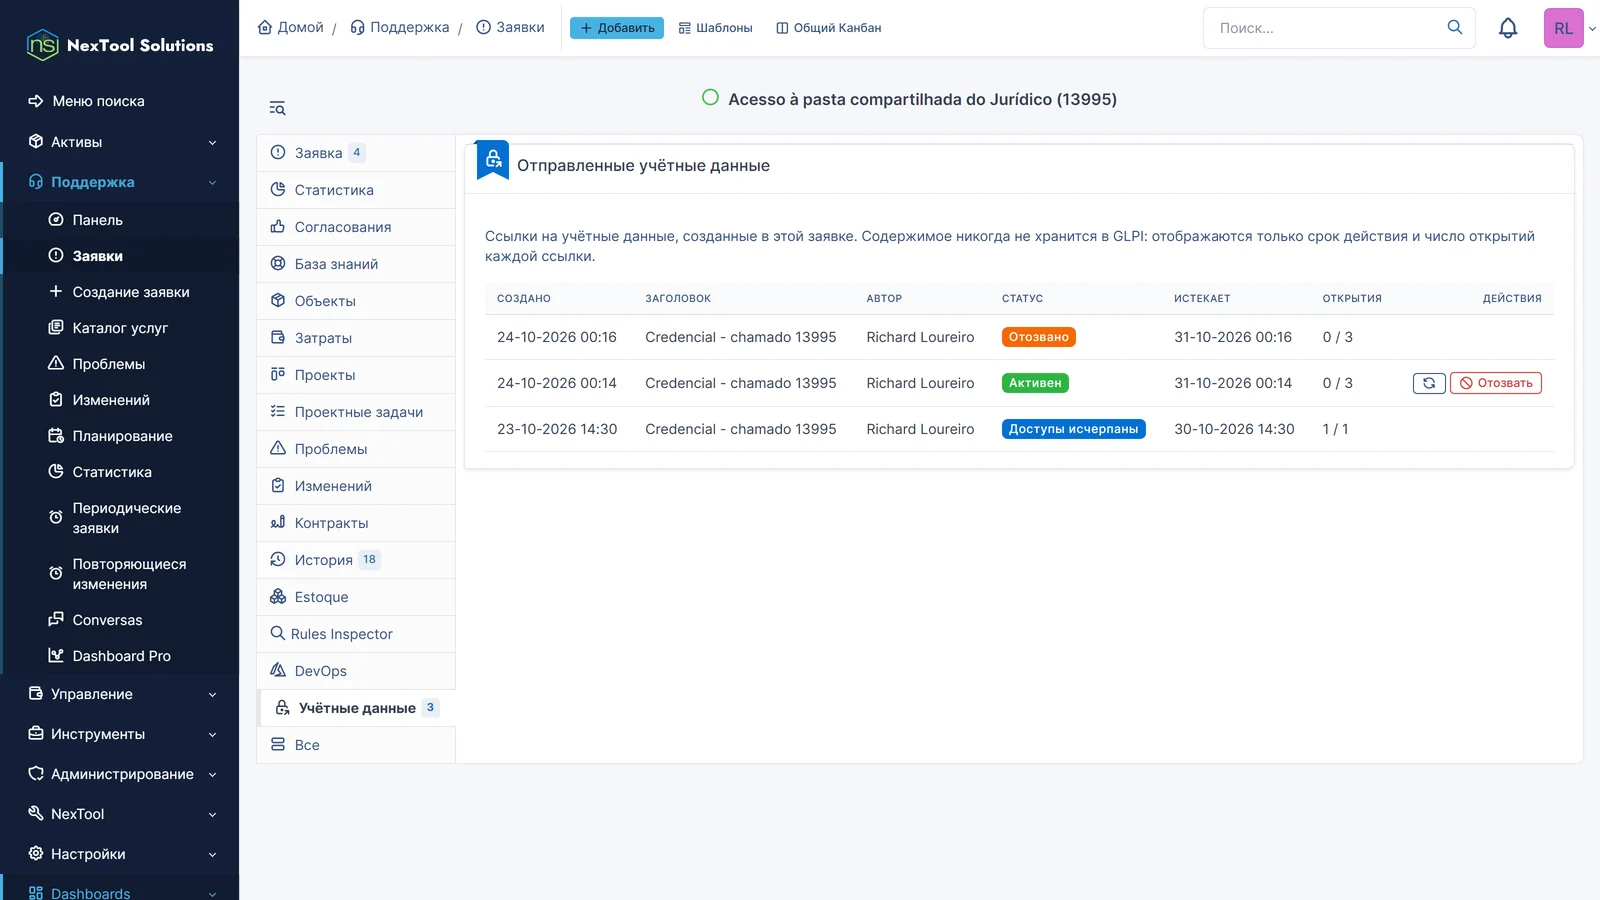This screenshot has height=900, width=1600.
Task: Open Общий Канбан view
Action: click(829, 28)
